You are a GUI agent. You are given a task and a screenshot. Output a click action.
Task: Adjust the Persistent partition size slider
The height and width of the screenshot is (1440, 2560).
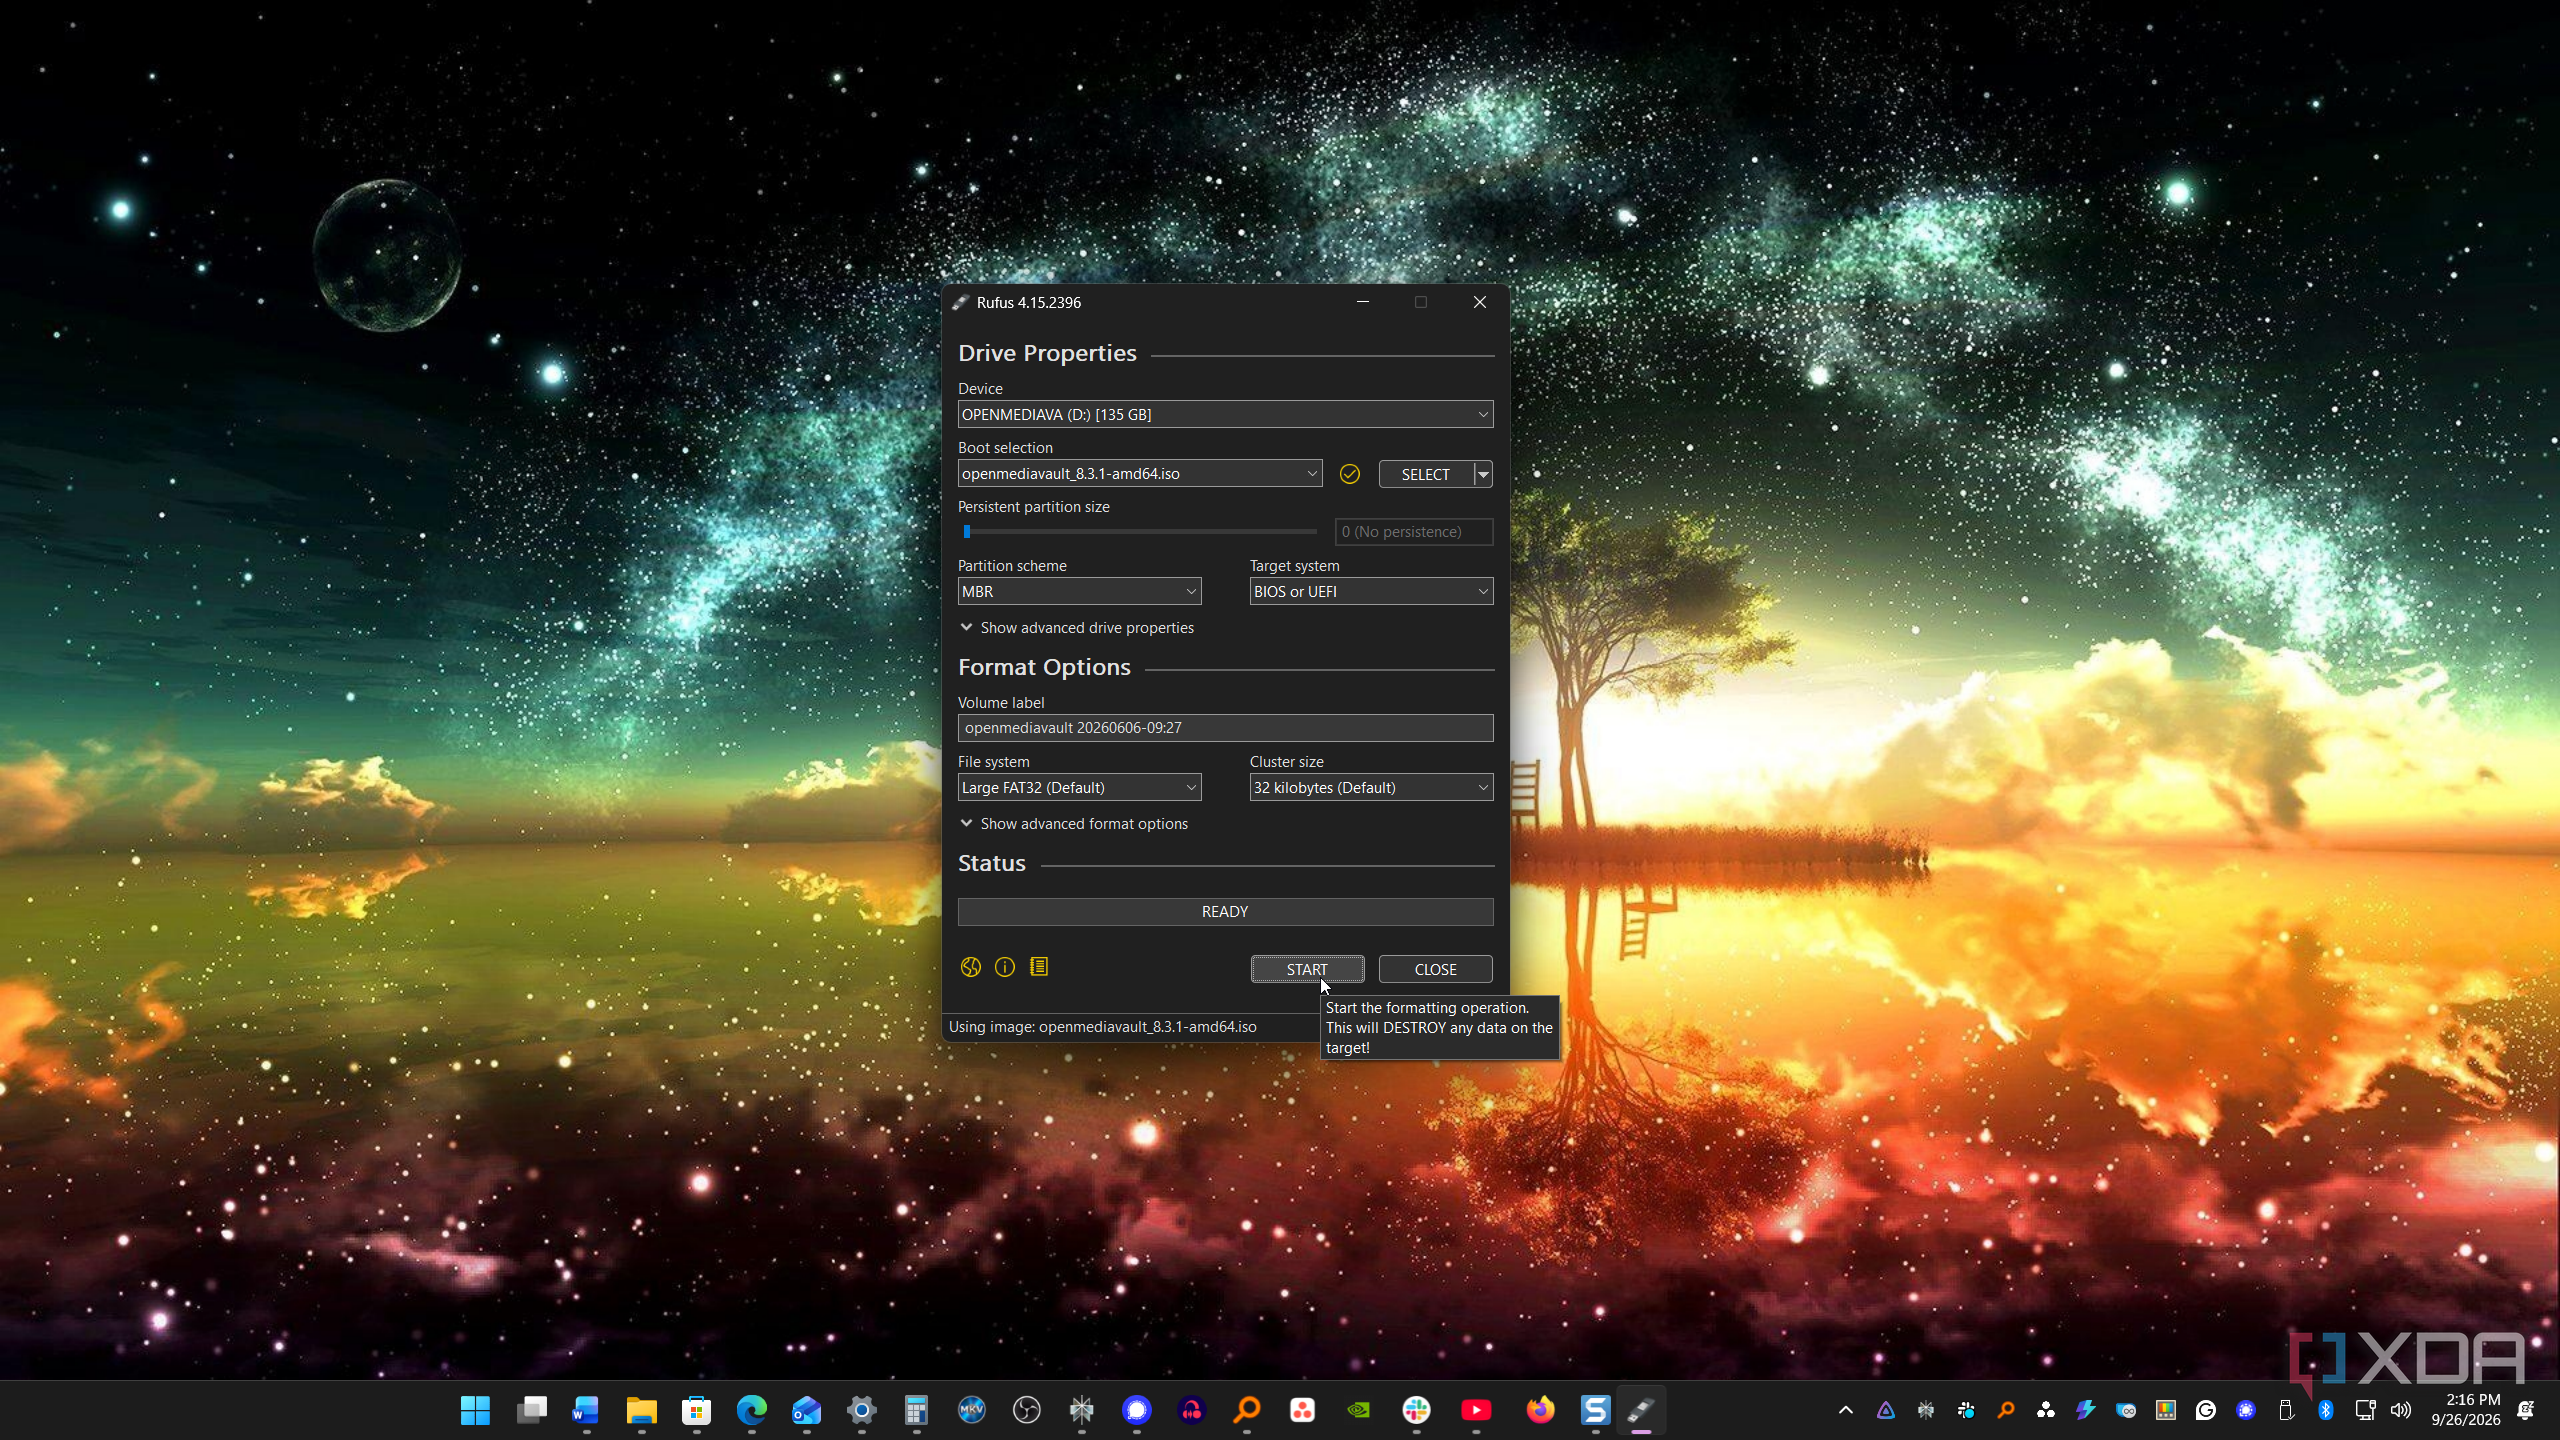[1138, 532]
